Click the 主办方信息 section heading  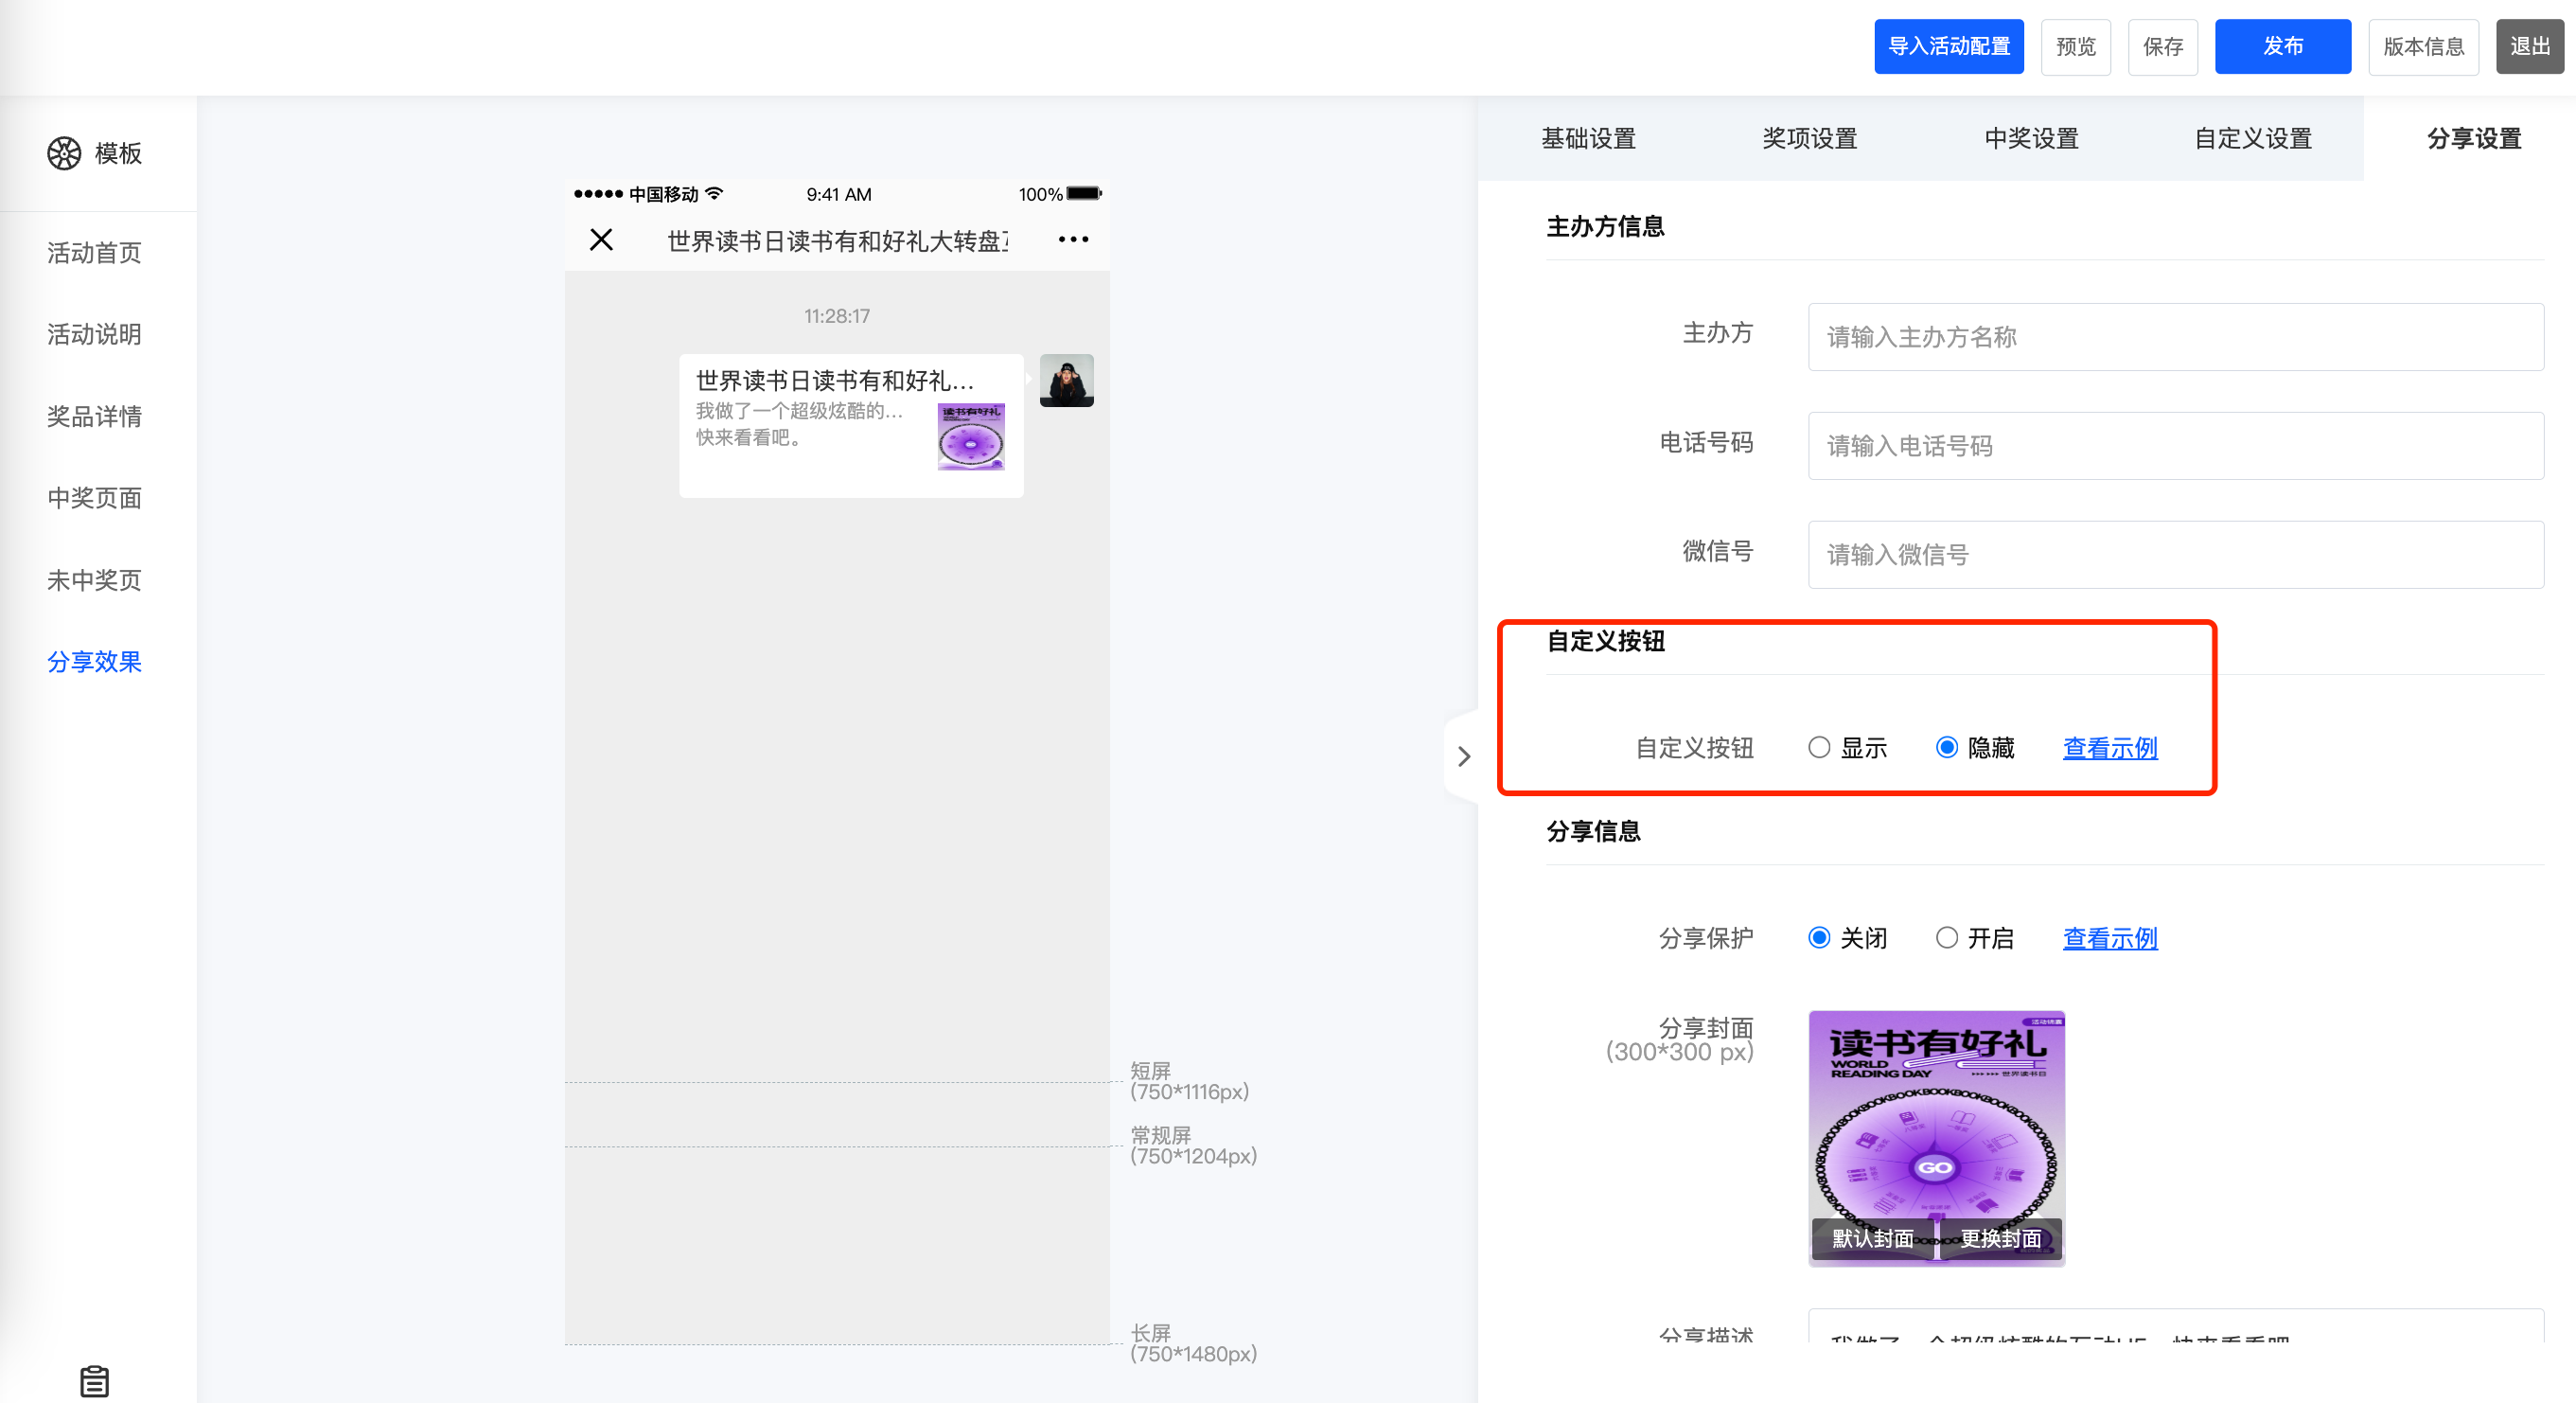point(1604,227)
